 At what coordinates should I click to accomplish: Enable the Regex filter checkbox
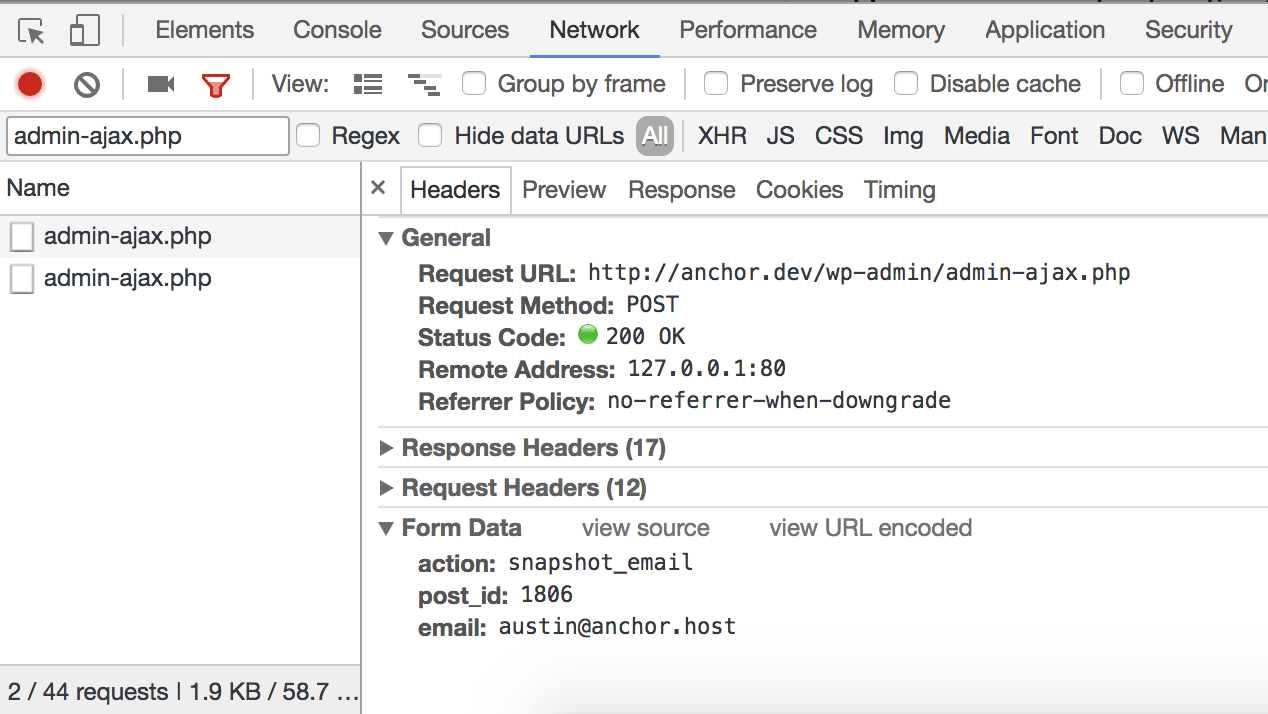coord(309,135)
